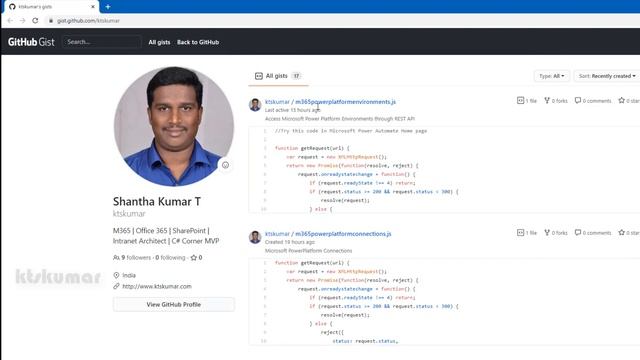Screen dimensions: 640x360
Task: Click the gist.github.com address bar
Action: 88,20
